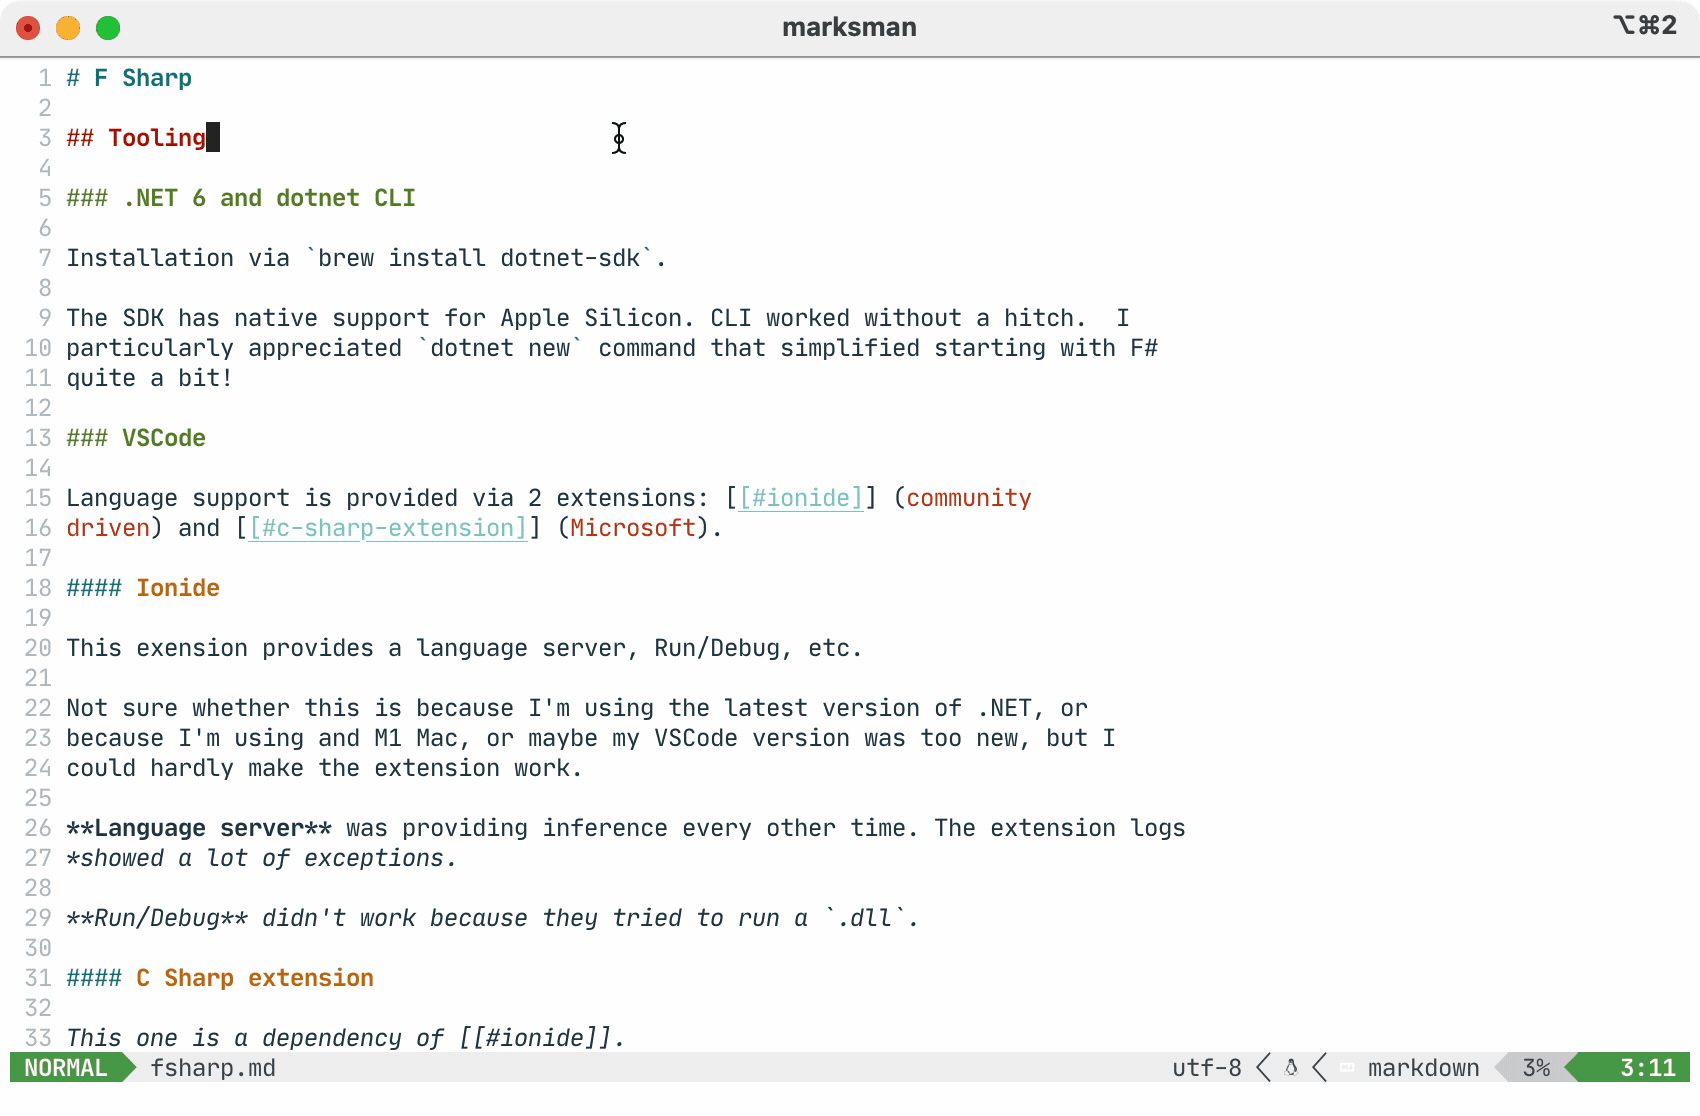Click the 3:11 cursor position indicator
This screenshot has width=1700, height=1116.
(x=1647, y=1068)
